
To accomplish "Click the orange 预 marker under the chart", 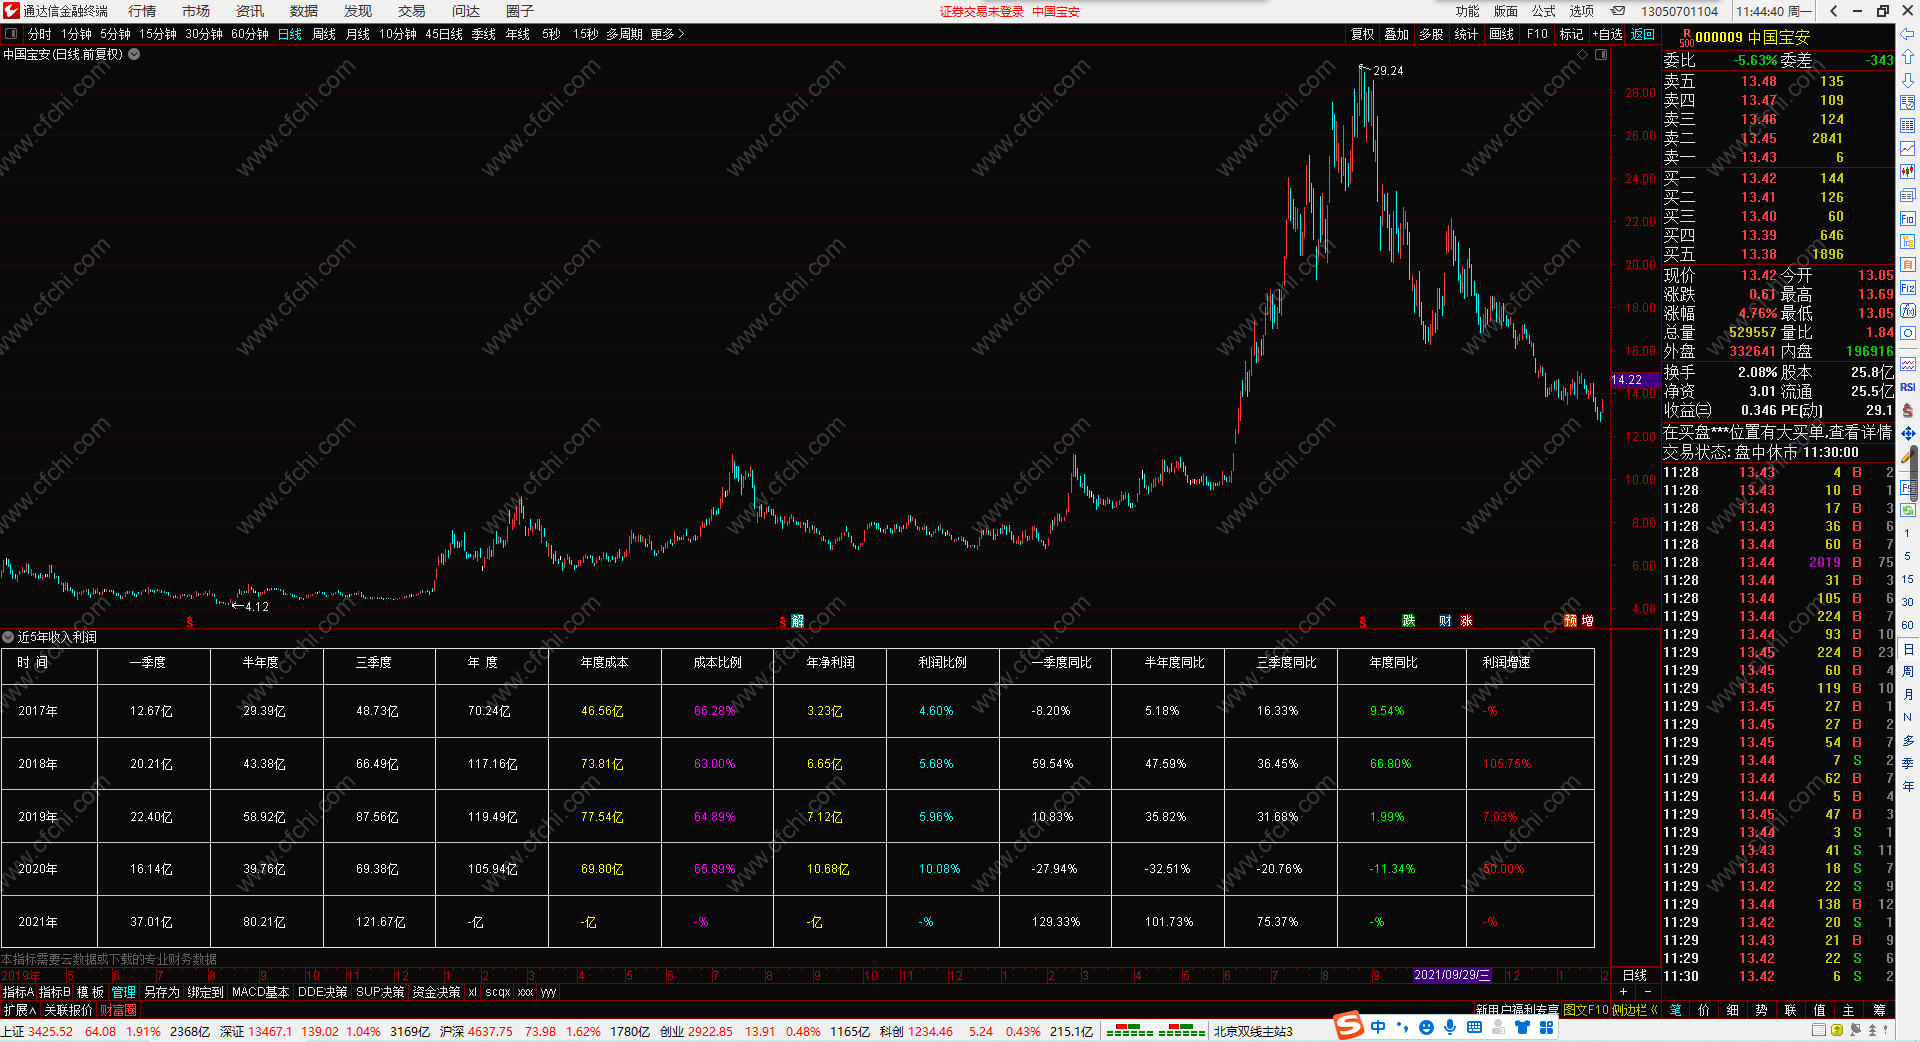I will [x=1570, y=621].
